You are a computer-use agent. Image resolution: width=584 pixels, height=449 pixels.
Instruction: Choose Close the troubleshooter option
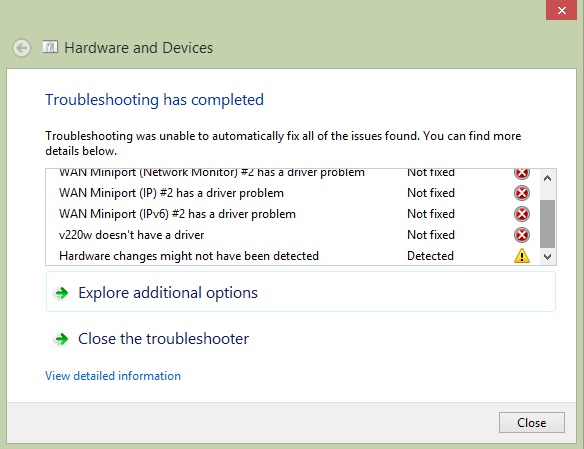[301, 339]
